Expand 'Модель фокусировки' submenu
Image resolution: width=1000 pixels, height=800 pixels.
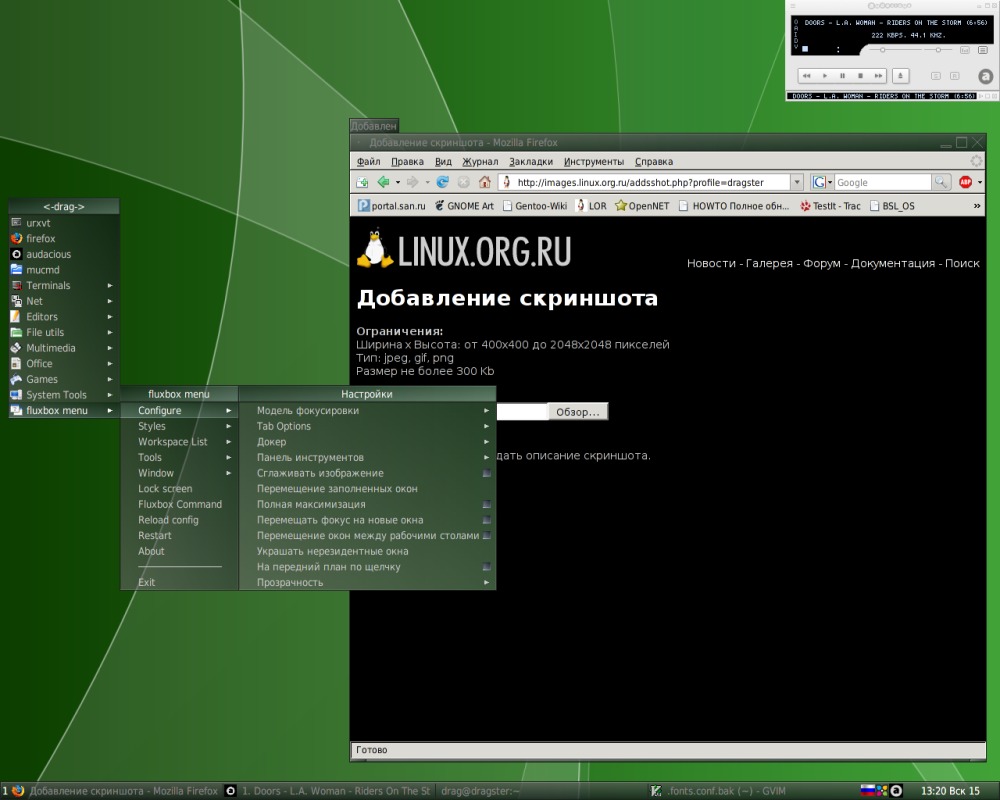(x=367, y=411)
